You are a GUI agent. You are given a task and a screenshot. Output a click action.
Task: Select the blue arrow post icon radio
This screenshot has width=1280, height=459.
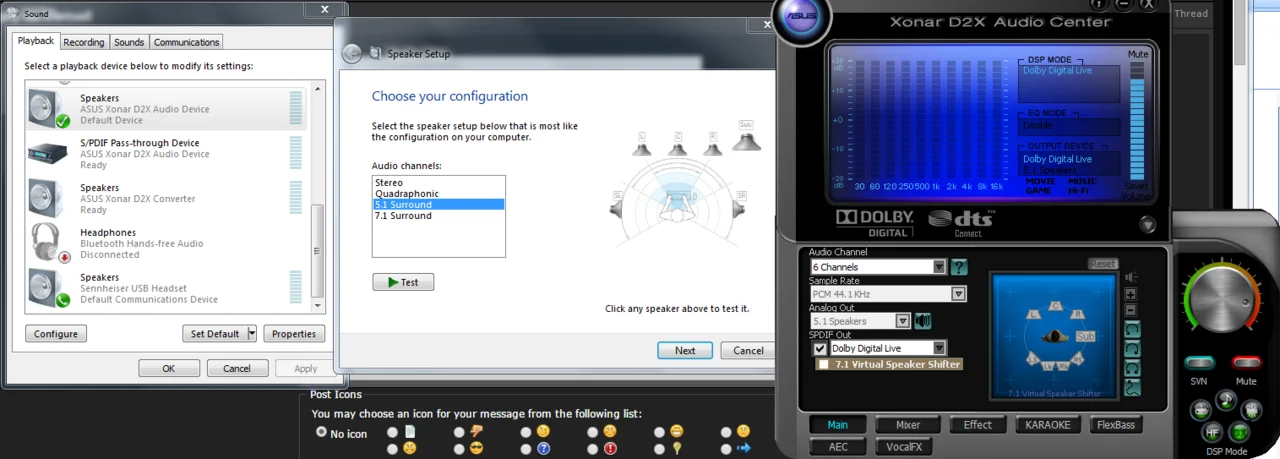(x=725, y=449)
